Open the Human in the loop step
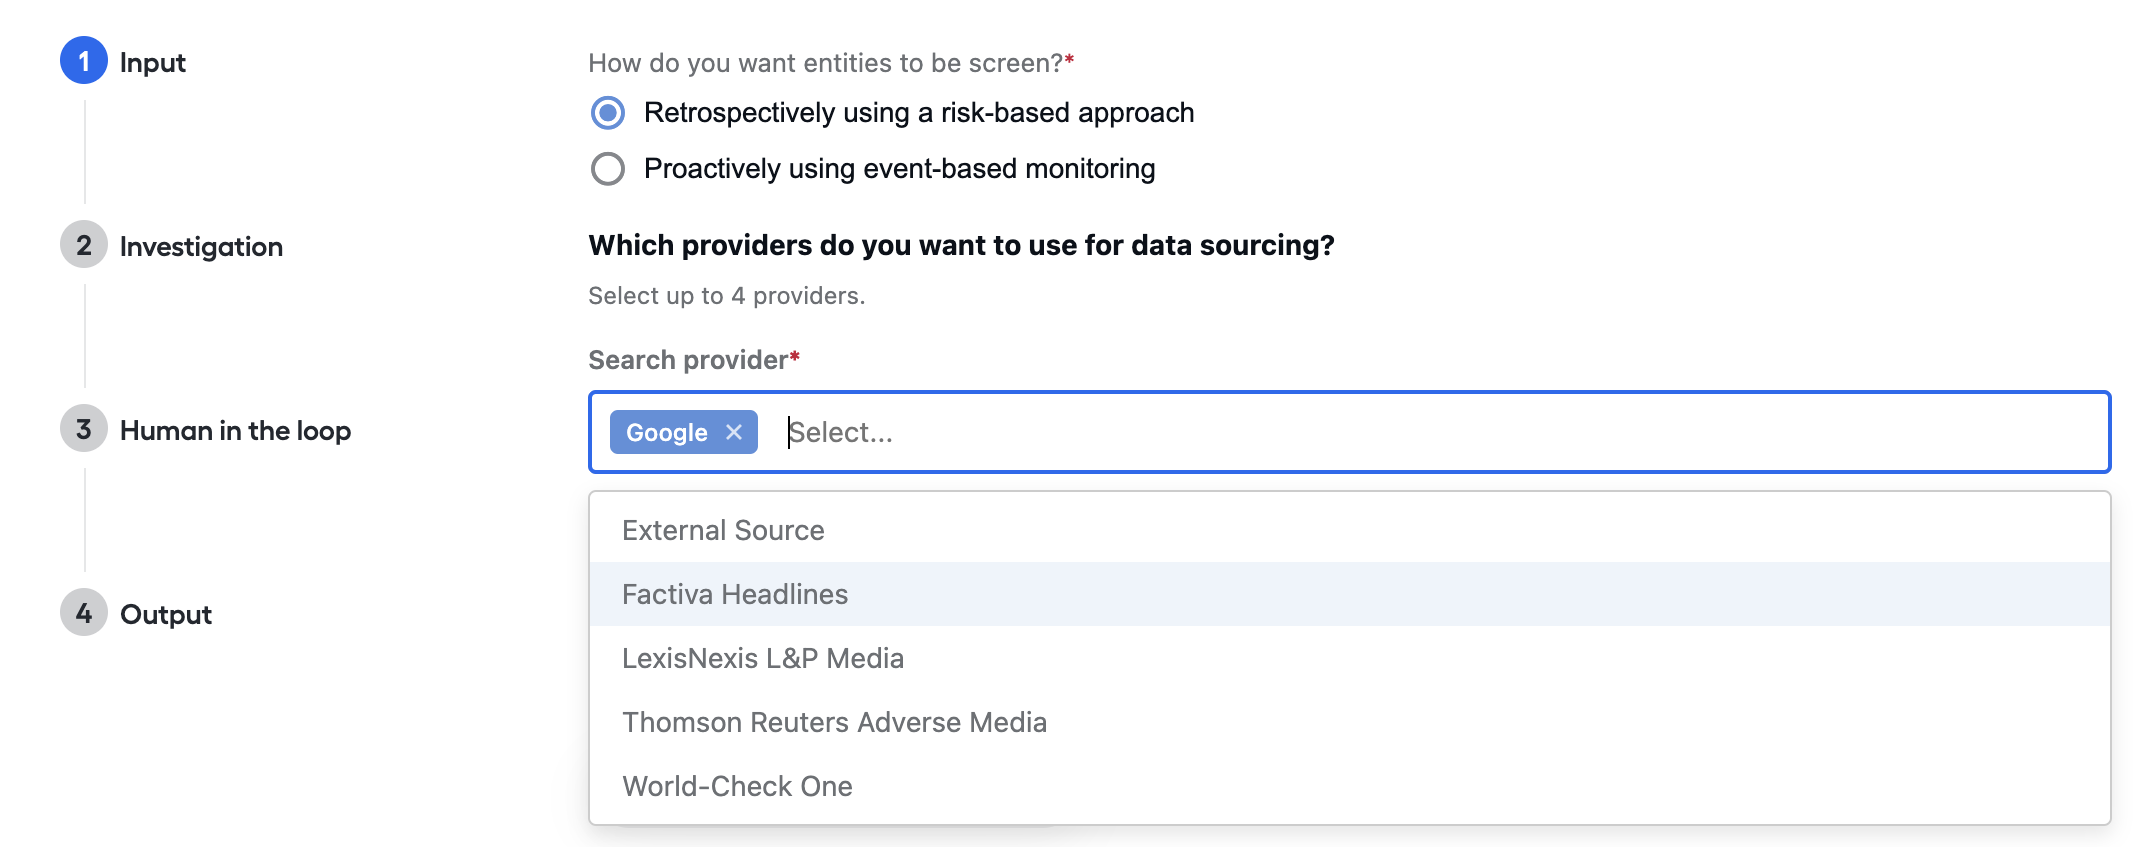The width and height of the screenshot is (2155, 847). pos(235,430)
